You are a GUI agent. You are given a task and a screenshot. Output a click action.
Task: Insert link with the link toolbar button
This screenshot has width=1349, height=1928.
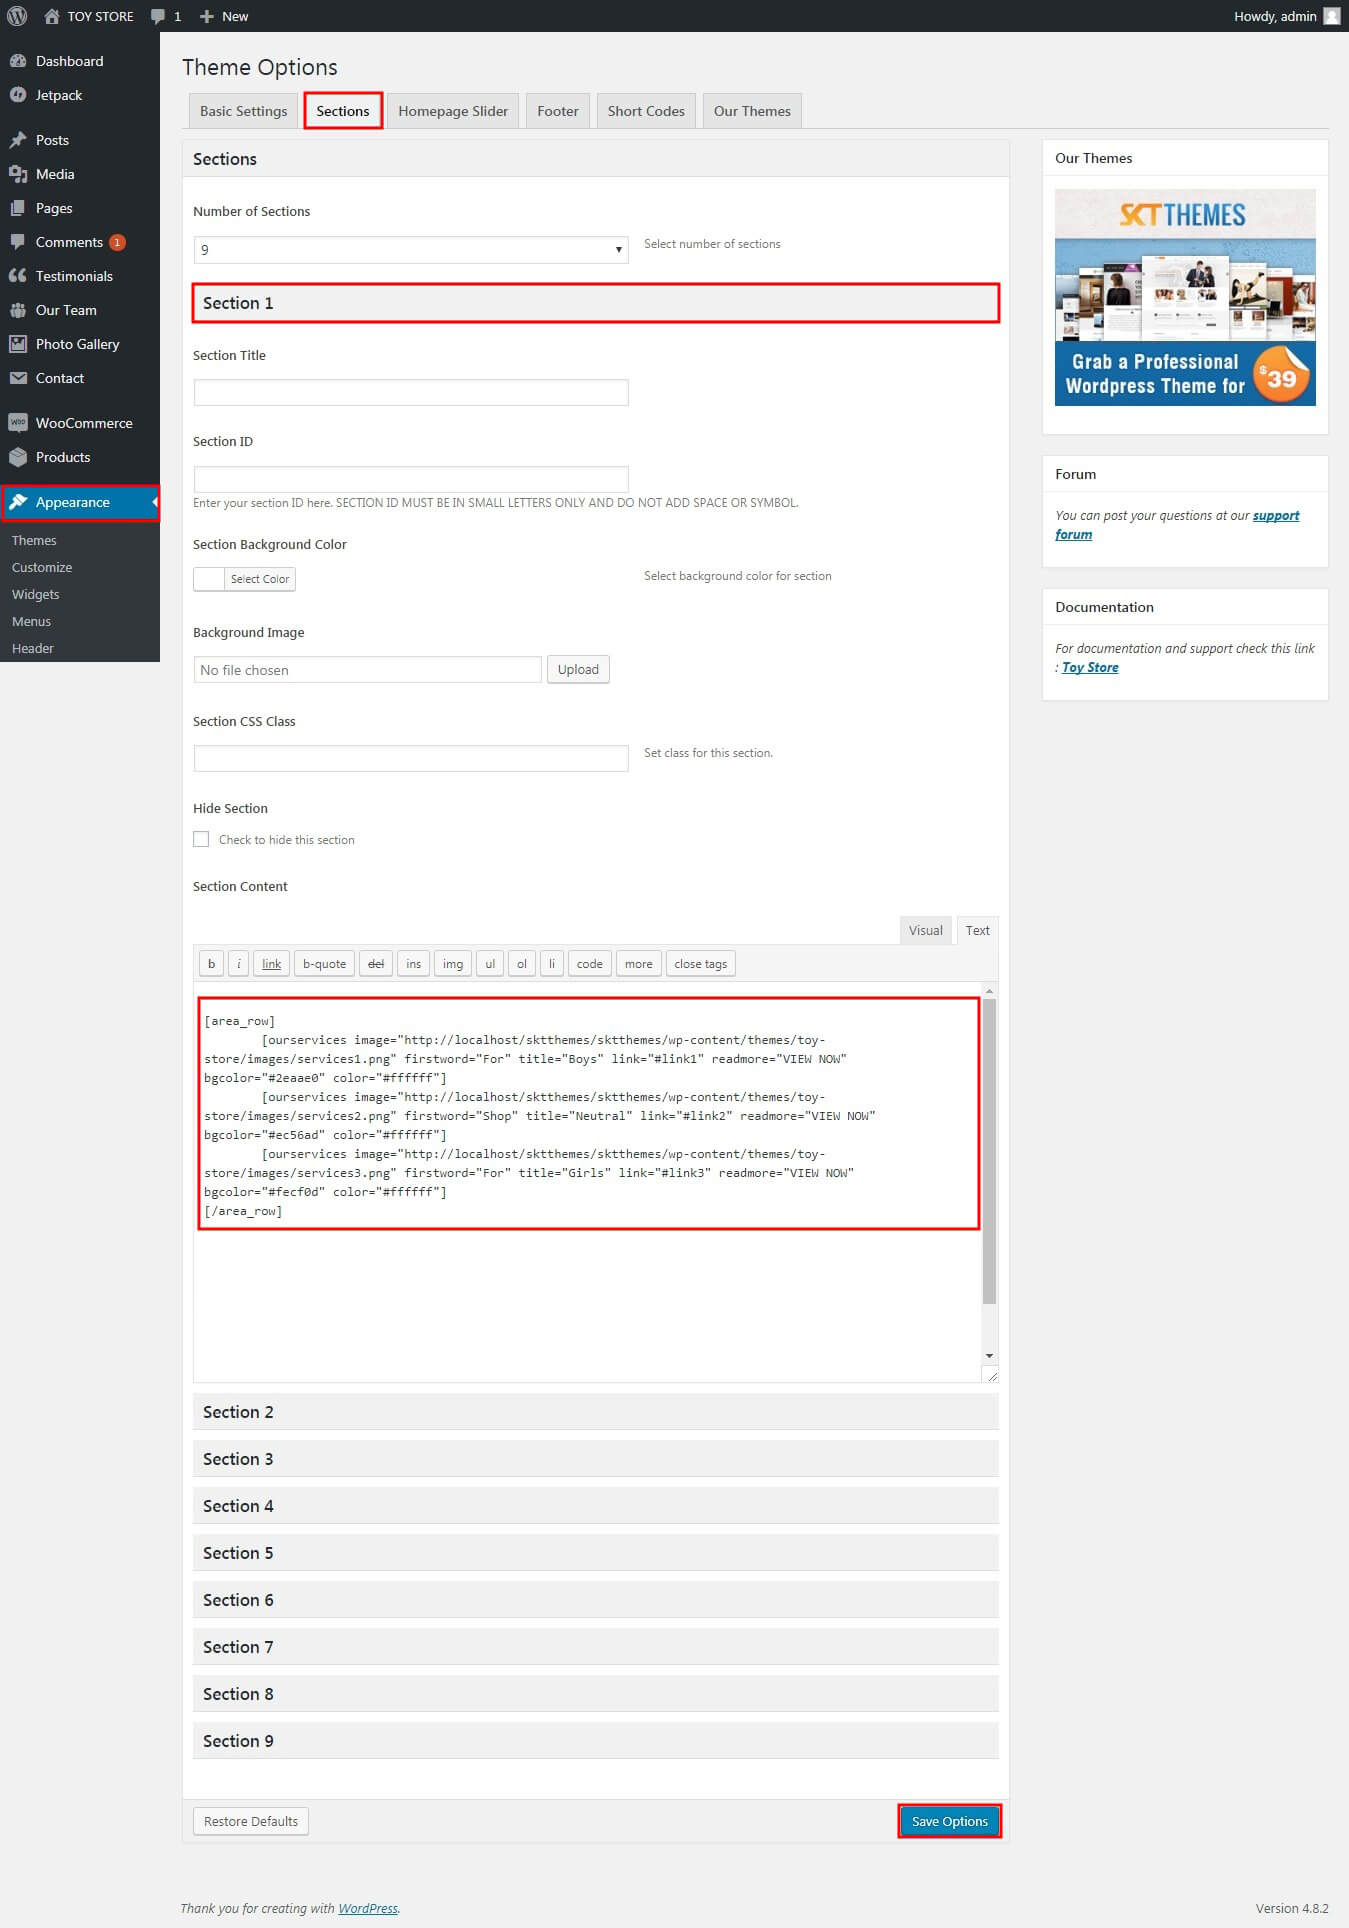271,964
